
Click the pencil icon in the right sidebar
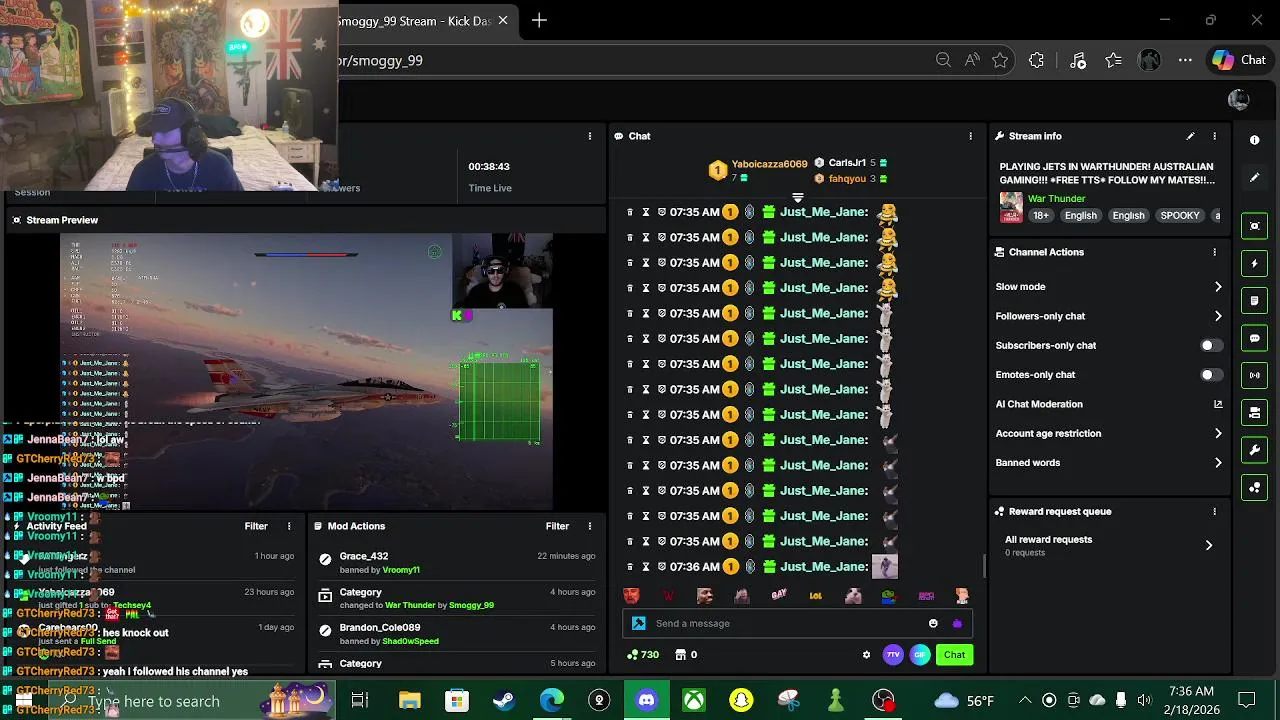[x=1255, y=178]
